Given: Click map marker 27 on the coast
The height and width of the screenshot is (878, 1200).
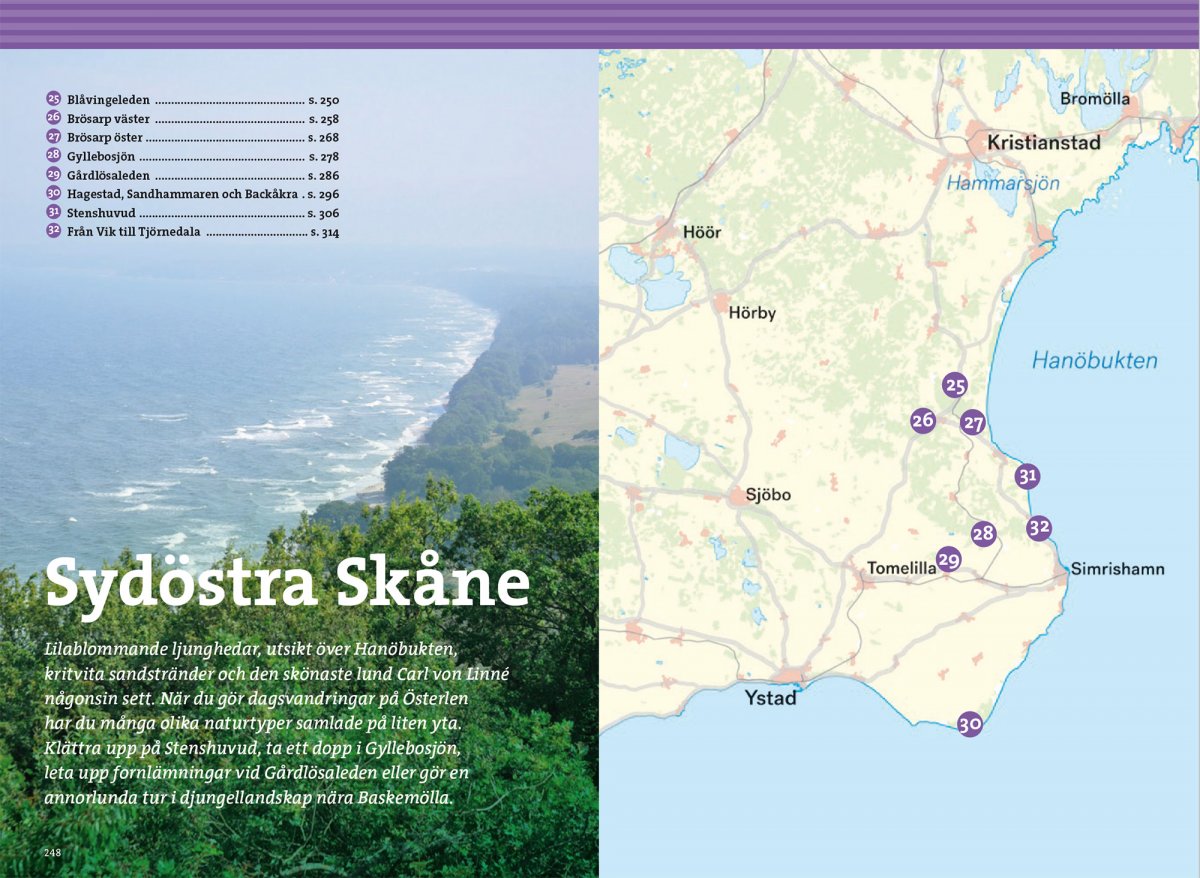Looking at the screenshot, I should click(x=973, y=423).
